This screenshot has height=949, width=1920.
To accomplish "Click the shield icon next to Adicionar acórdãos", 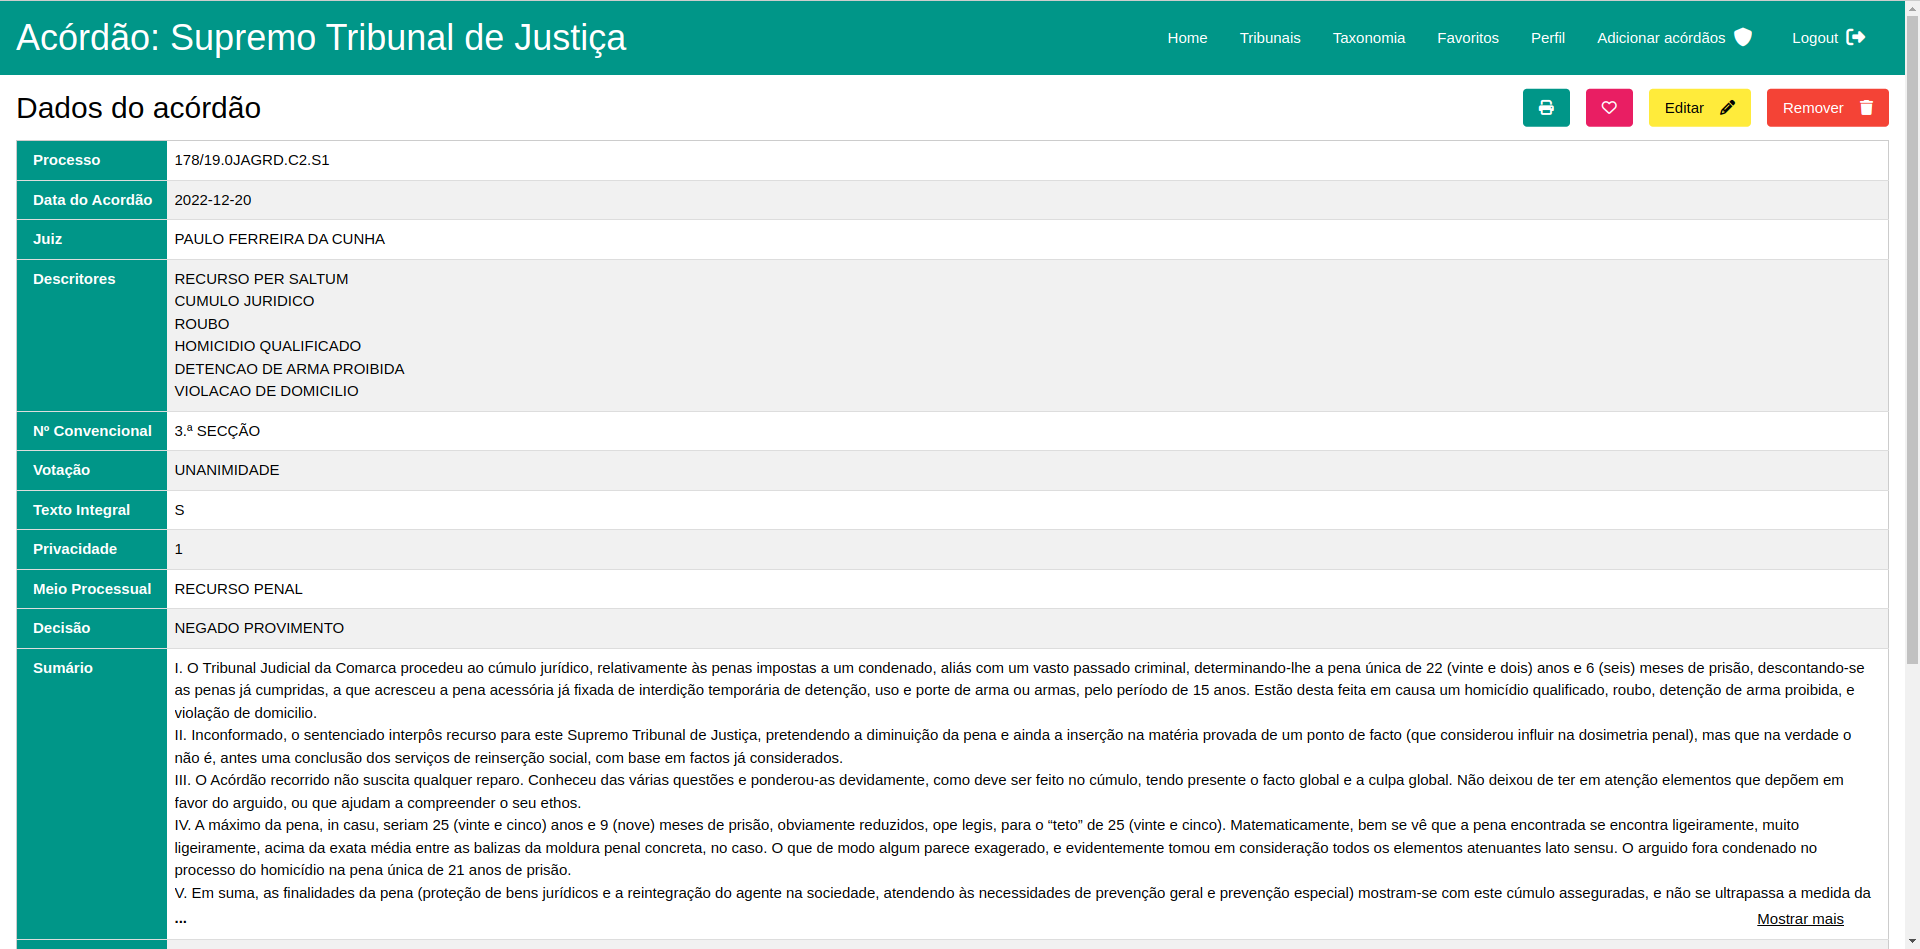I will (1743, 37).
